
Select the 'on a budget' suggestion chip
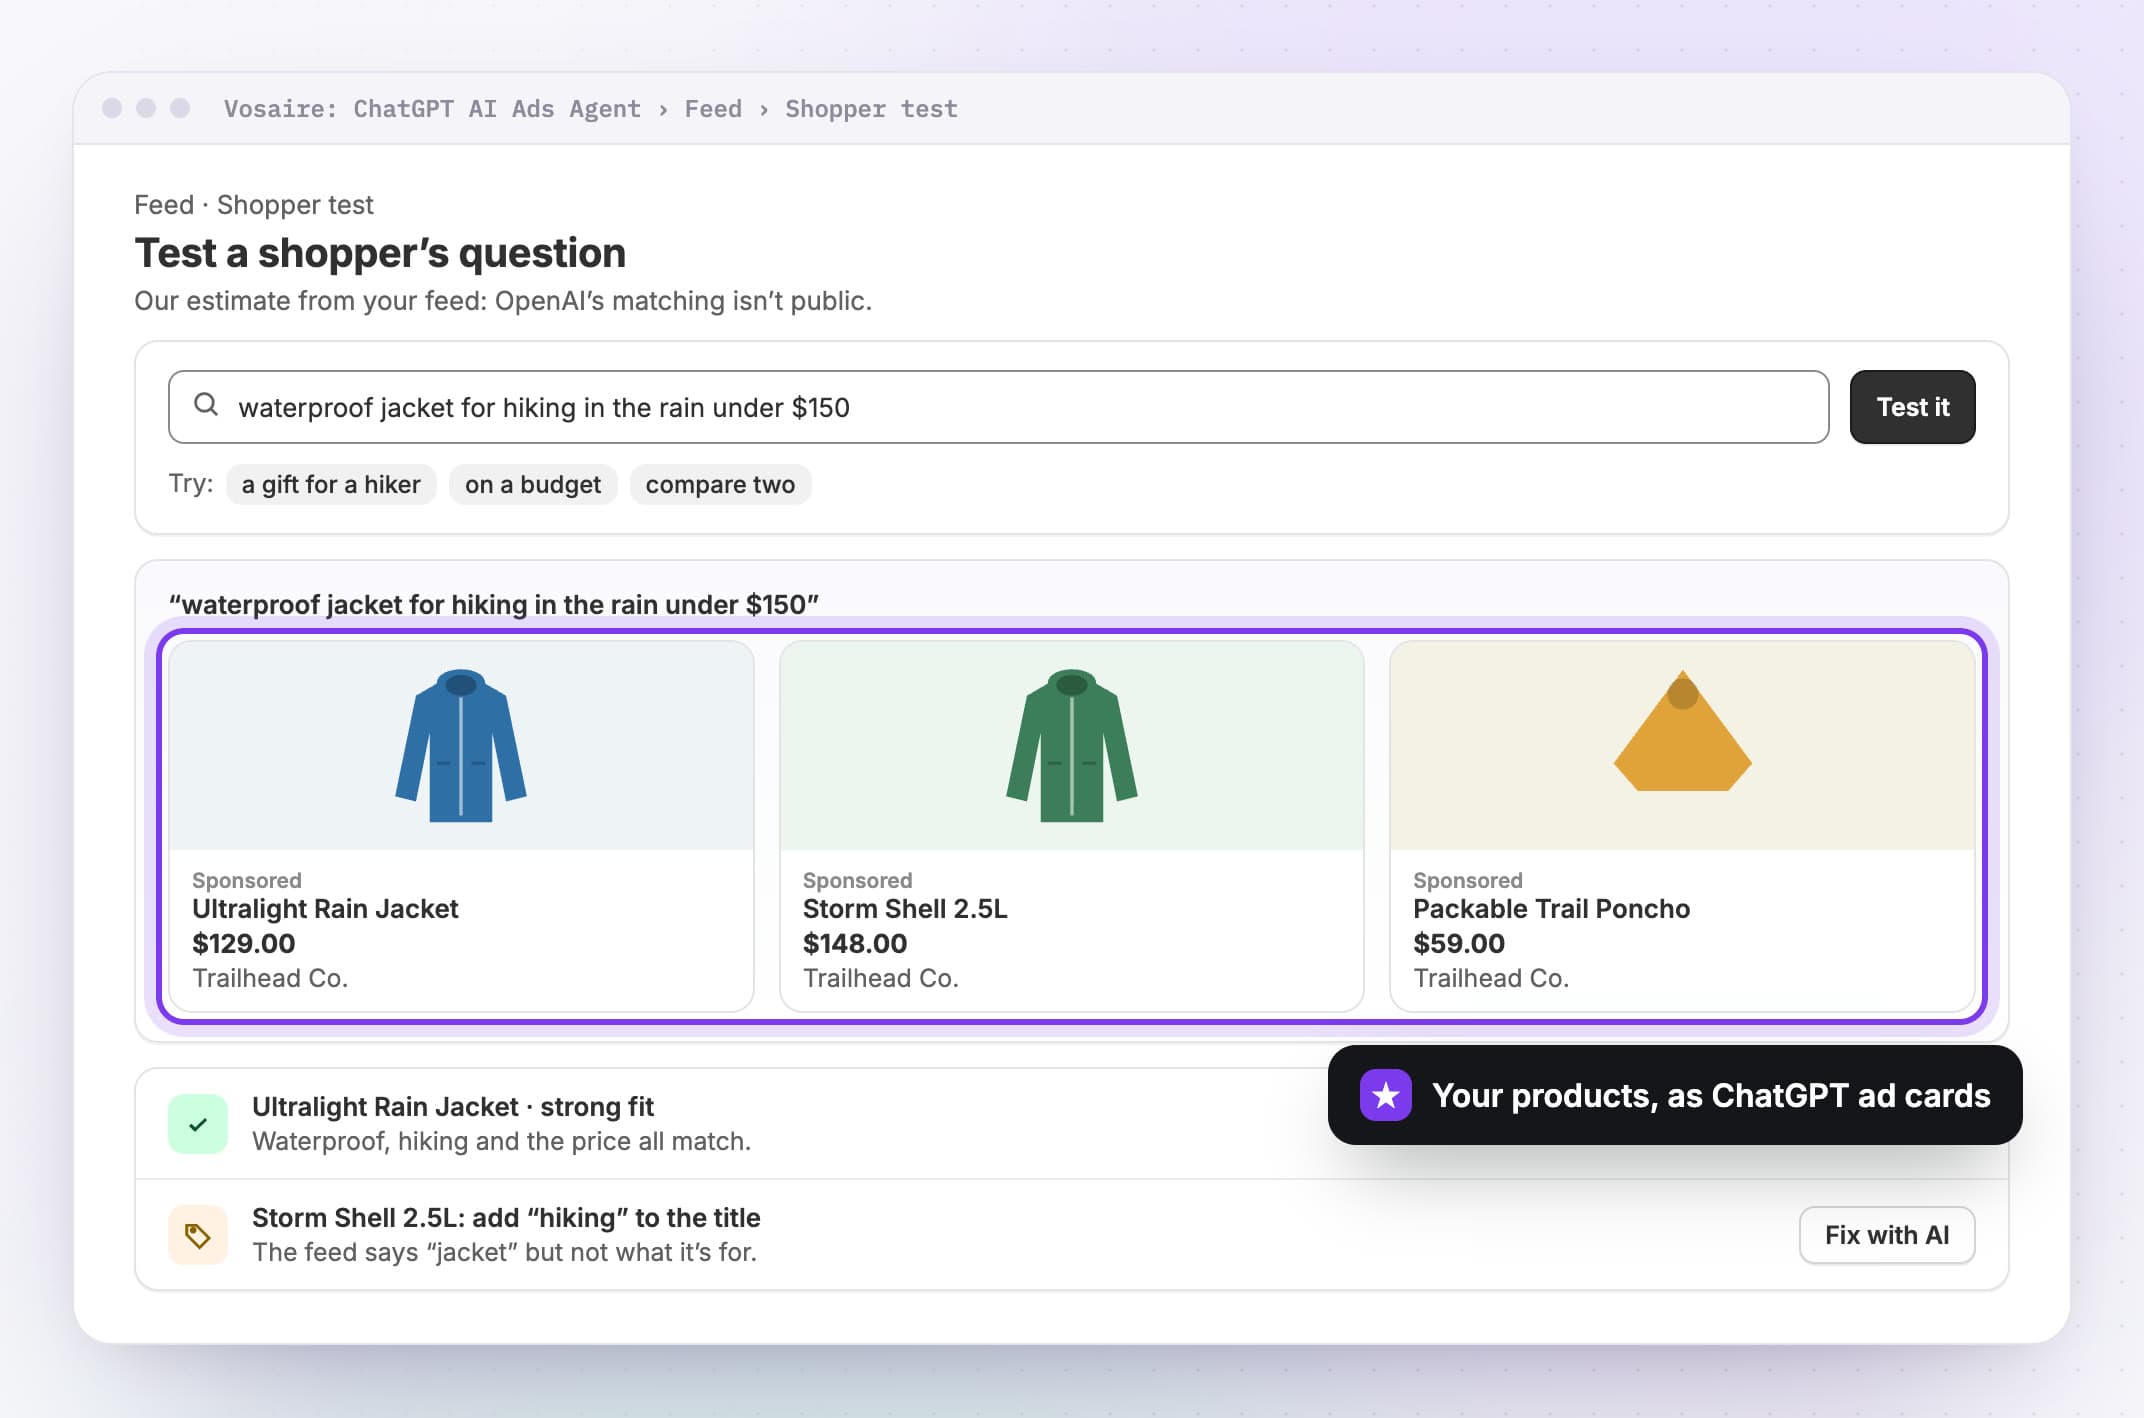point(533,485)
